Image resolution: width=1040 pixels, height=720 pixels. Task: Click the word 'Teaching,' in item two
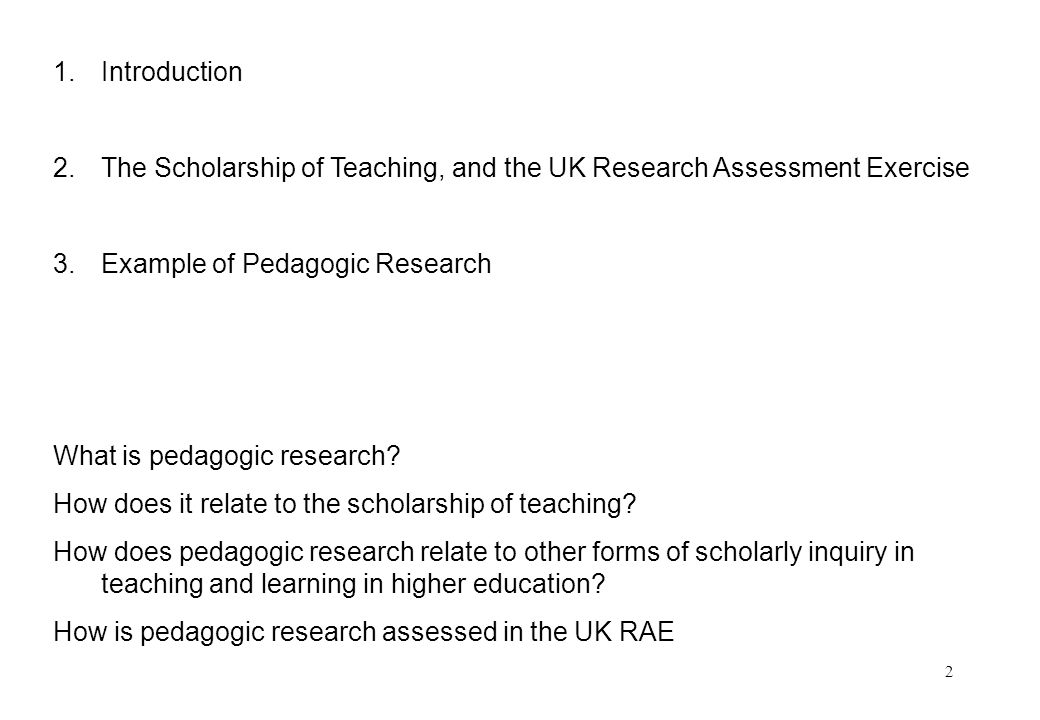pos(387,168)
